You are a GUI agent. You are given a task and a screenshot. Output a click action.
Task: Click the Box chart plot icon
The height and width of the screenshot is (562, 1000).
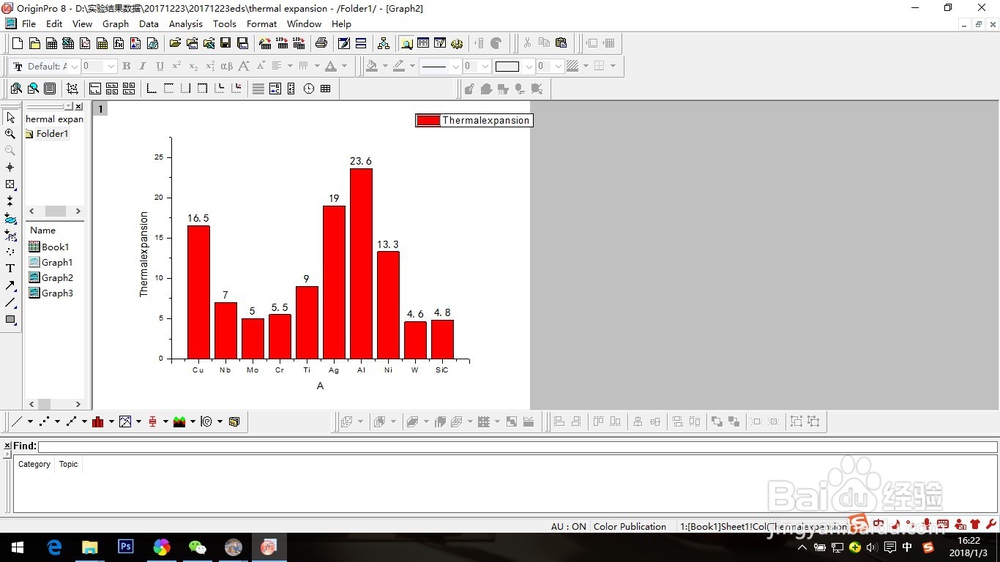(152, 422)
